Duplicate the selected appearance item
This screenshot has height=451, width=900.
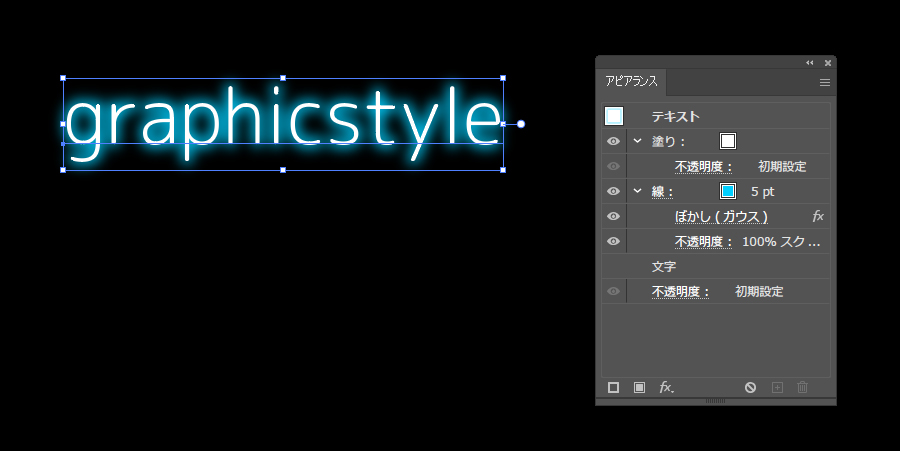tap(777, 388)
